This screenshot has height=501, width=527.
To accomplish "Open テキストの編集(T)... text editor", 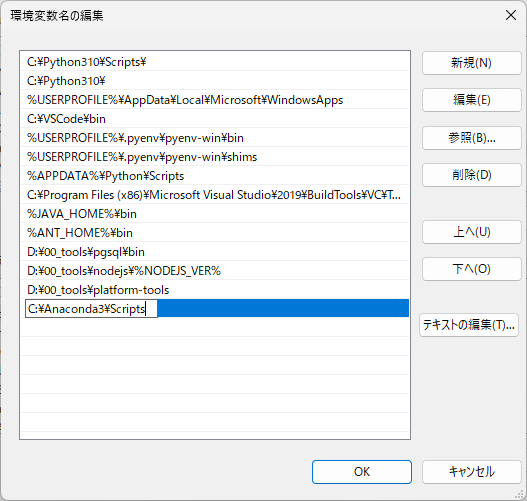I will tap(469, 325).
